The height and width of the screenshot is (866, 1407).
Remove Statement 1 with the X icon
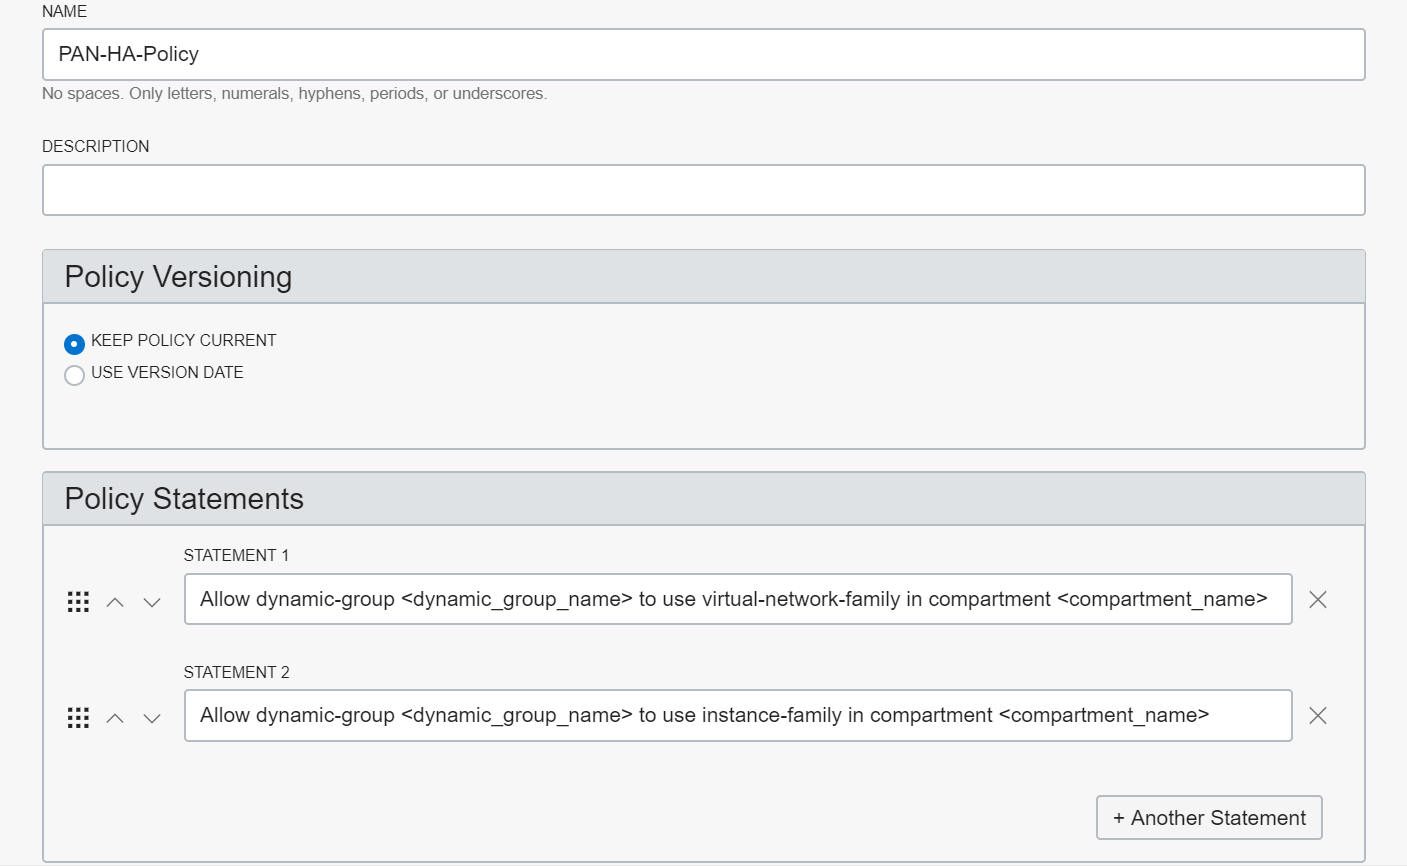1318,599
